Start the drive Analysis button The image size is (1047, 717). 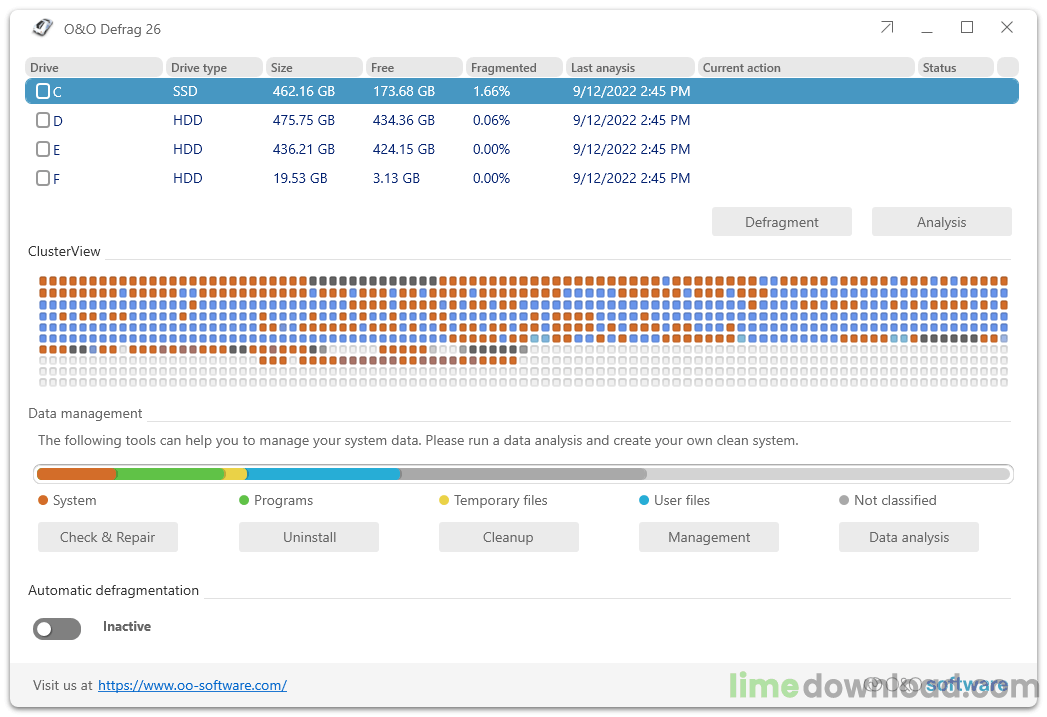coord(941,222)
